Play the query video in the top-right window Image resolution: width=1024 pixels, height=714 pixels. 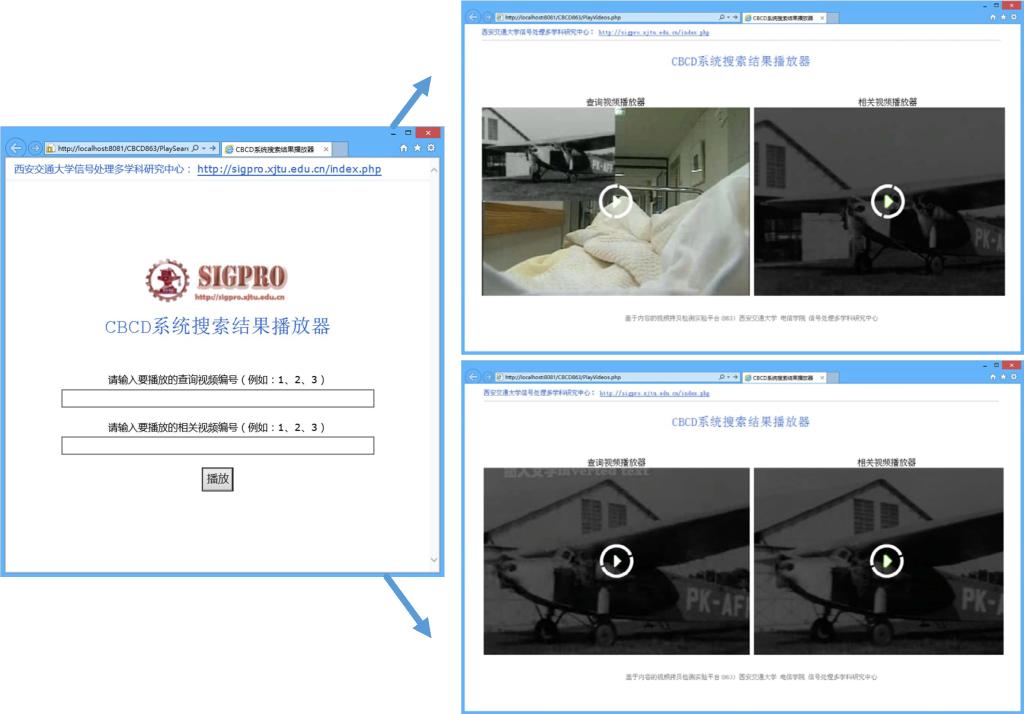(615, 201)
